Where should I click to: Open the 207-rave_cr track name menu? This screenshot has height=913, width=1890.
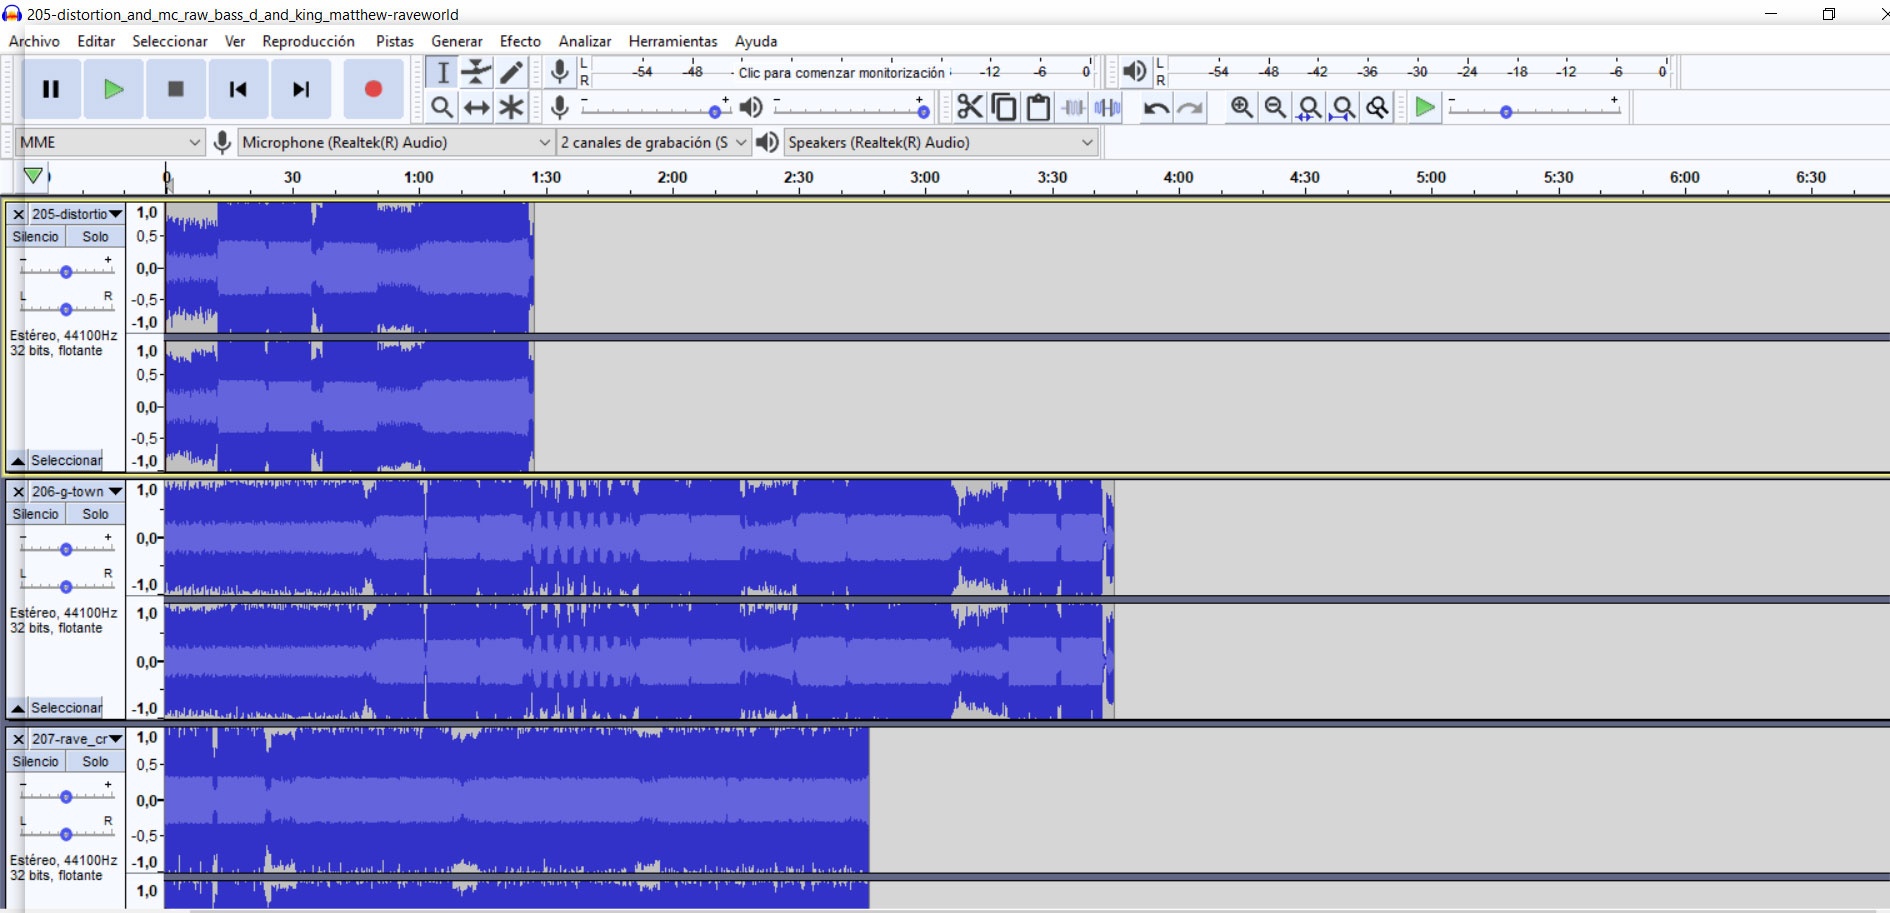[x=77, y=739]
